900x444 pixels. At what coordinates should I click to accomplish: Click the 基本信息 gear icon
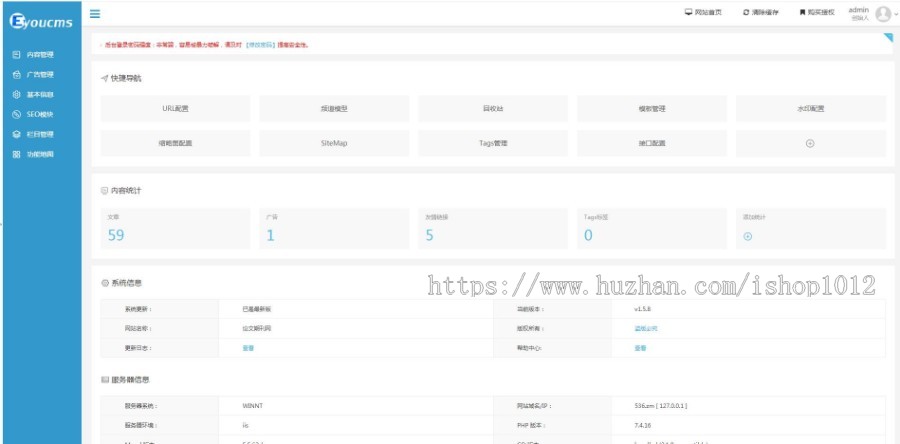tap(17, 95)
